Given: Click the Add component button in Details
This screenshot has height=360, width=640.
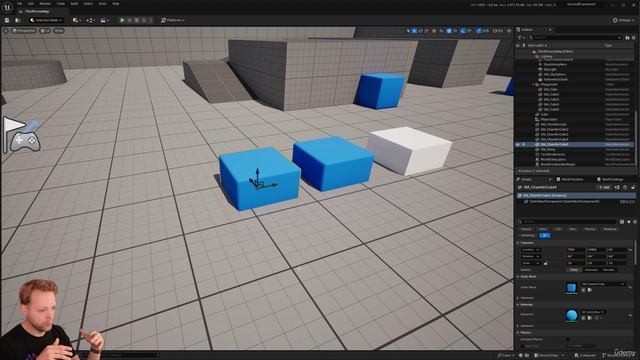Looking at the screenshot, I should click(604, 187).
